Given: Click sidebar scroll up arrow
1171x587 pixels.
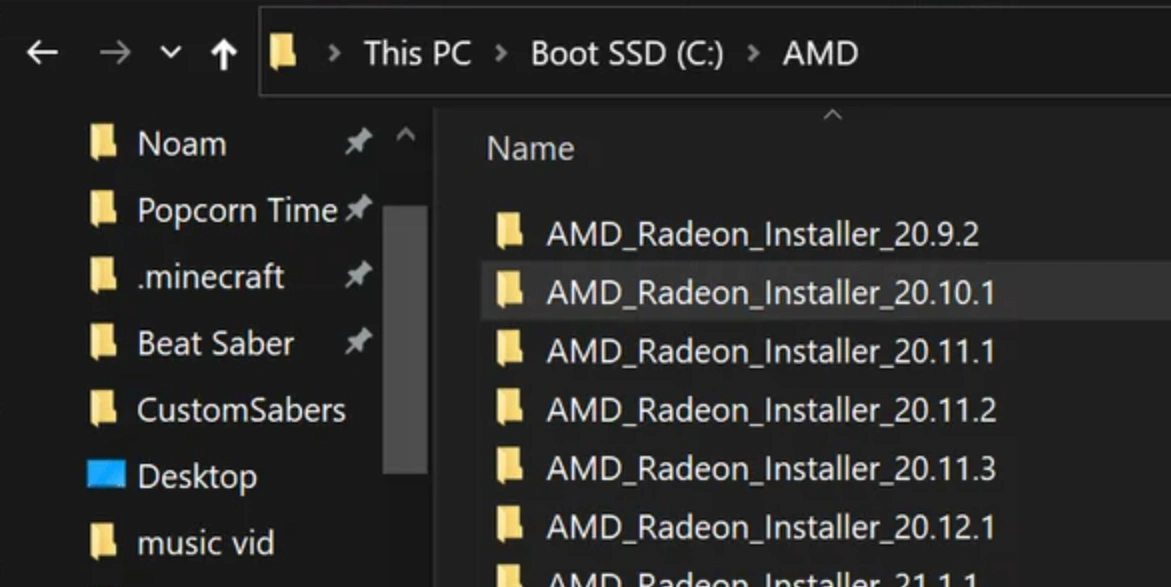Looking at the screenshot, I should [406, 136].
